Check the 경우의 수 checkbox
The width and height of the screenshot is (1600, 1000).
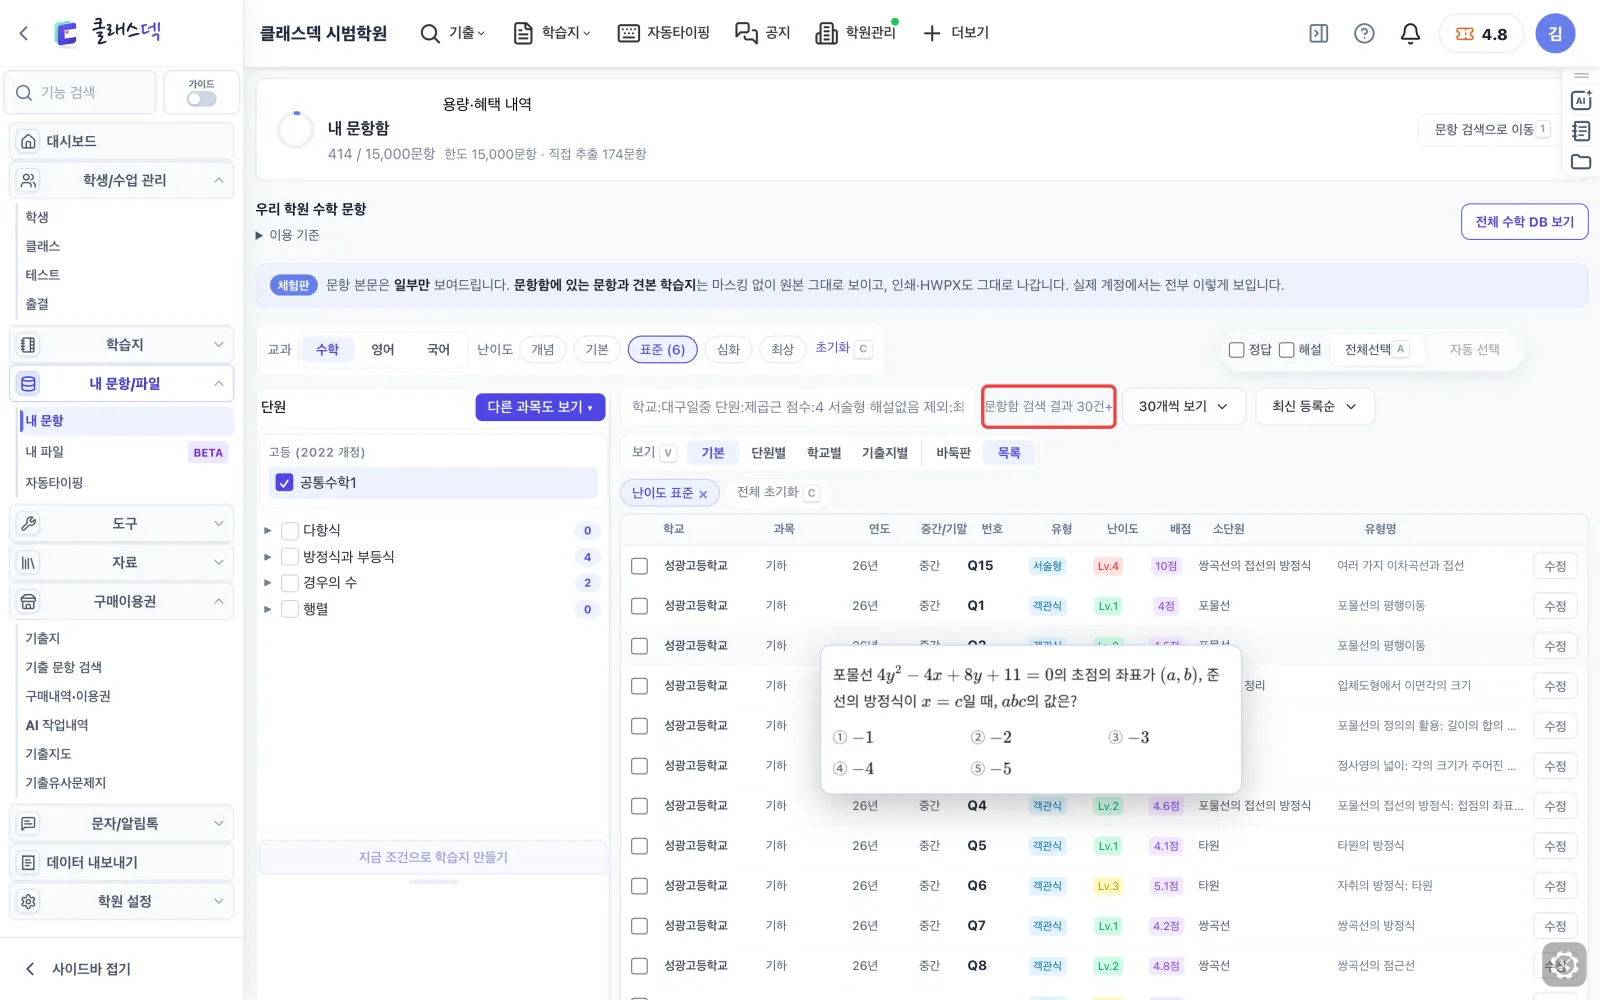click(x=290, y=582)
